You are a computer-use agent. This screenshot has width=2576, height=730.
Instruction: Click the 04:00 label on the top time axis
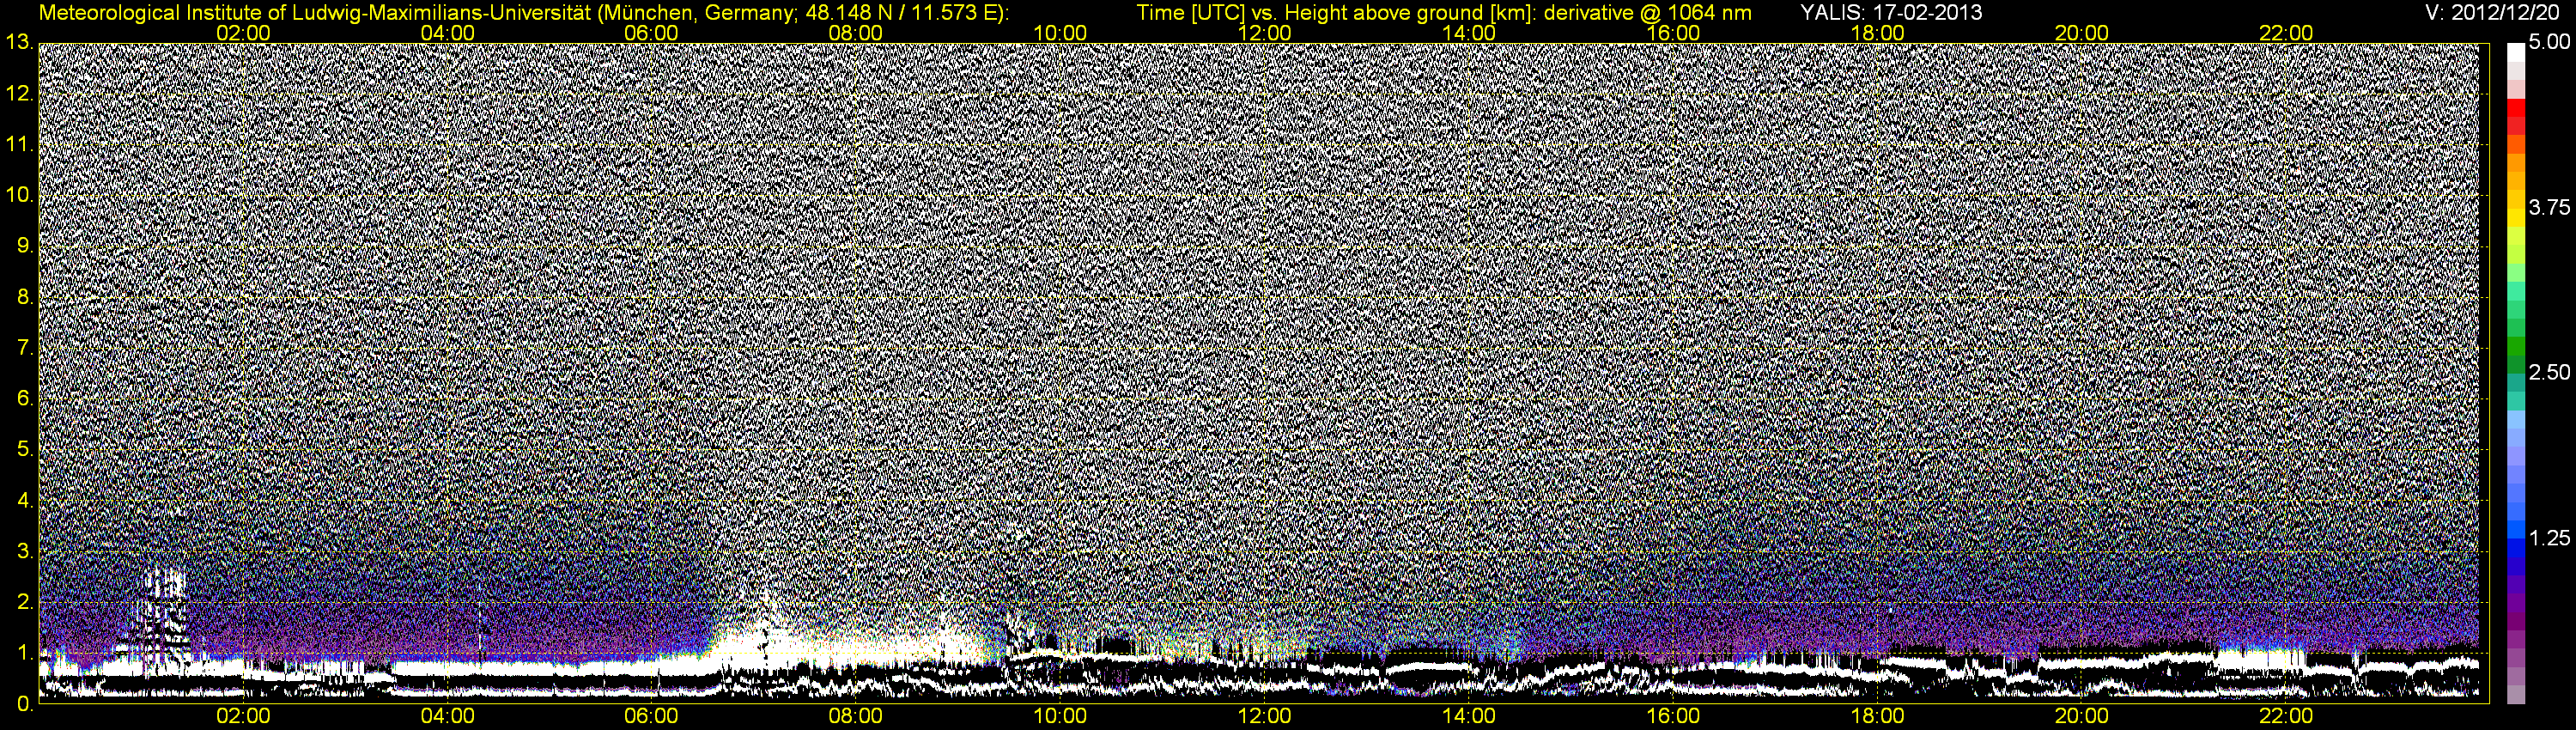[x=447, y=33]
